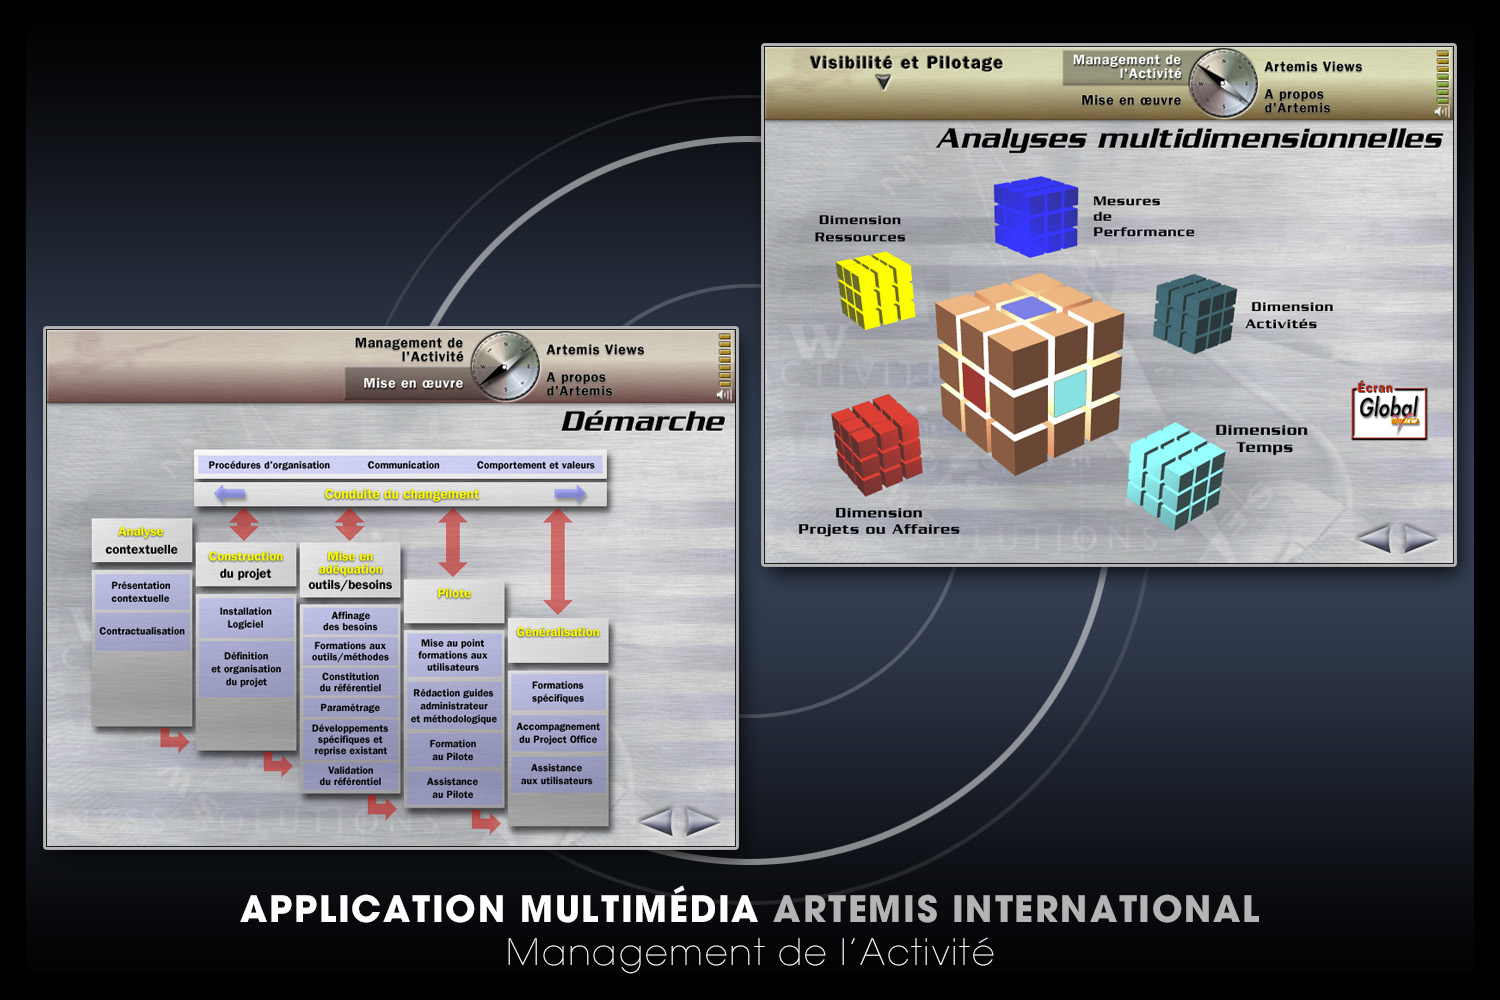
Task: Go to next page in Démarche screen
Action: point(703,822)
